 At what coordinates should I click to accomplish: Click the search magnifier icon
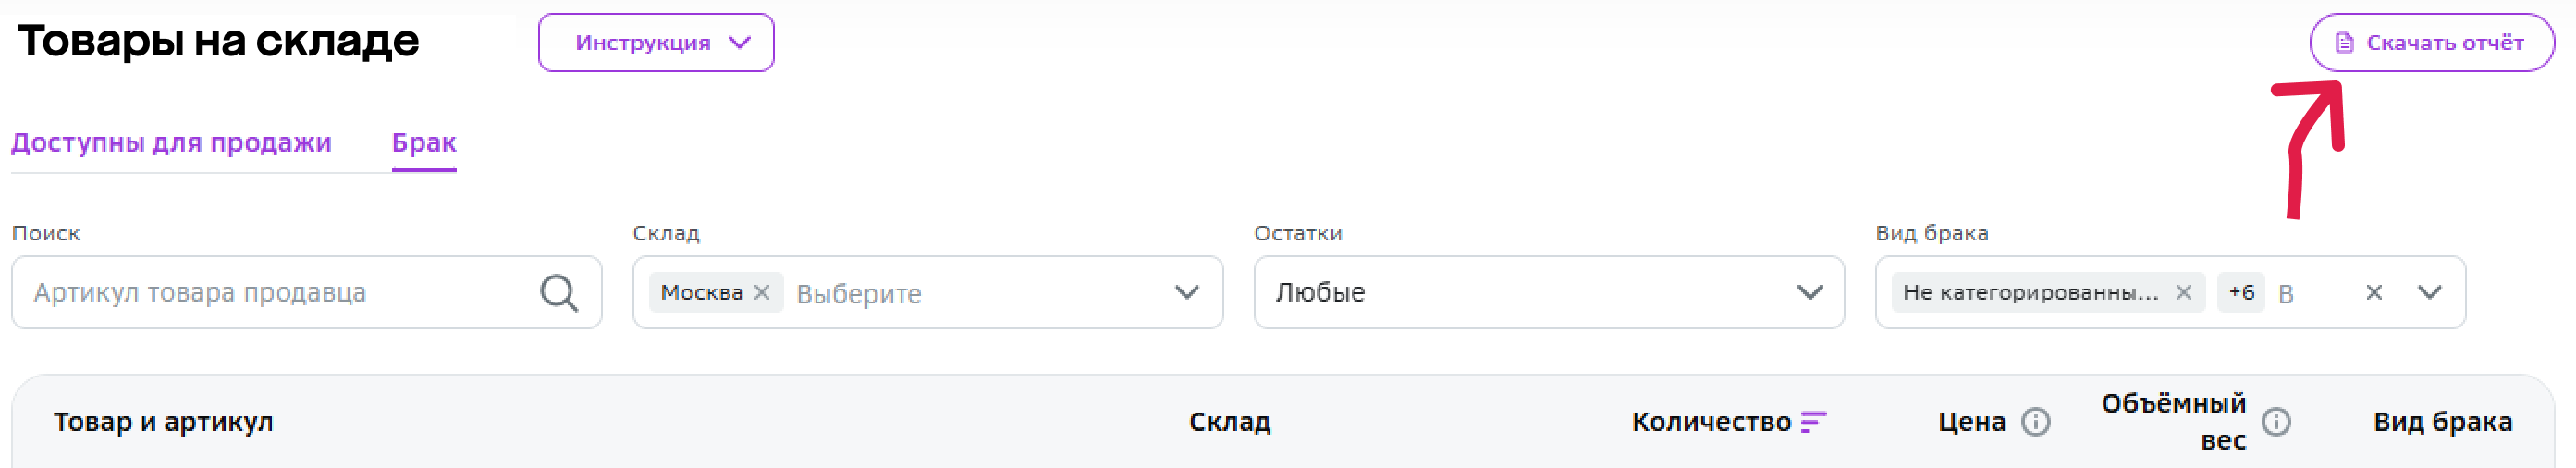pos(559,293)
